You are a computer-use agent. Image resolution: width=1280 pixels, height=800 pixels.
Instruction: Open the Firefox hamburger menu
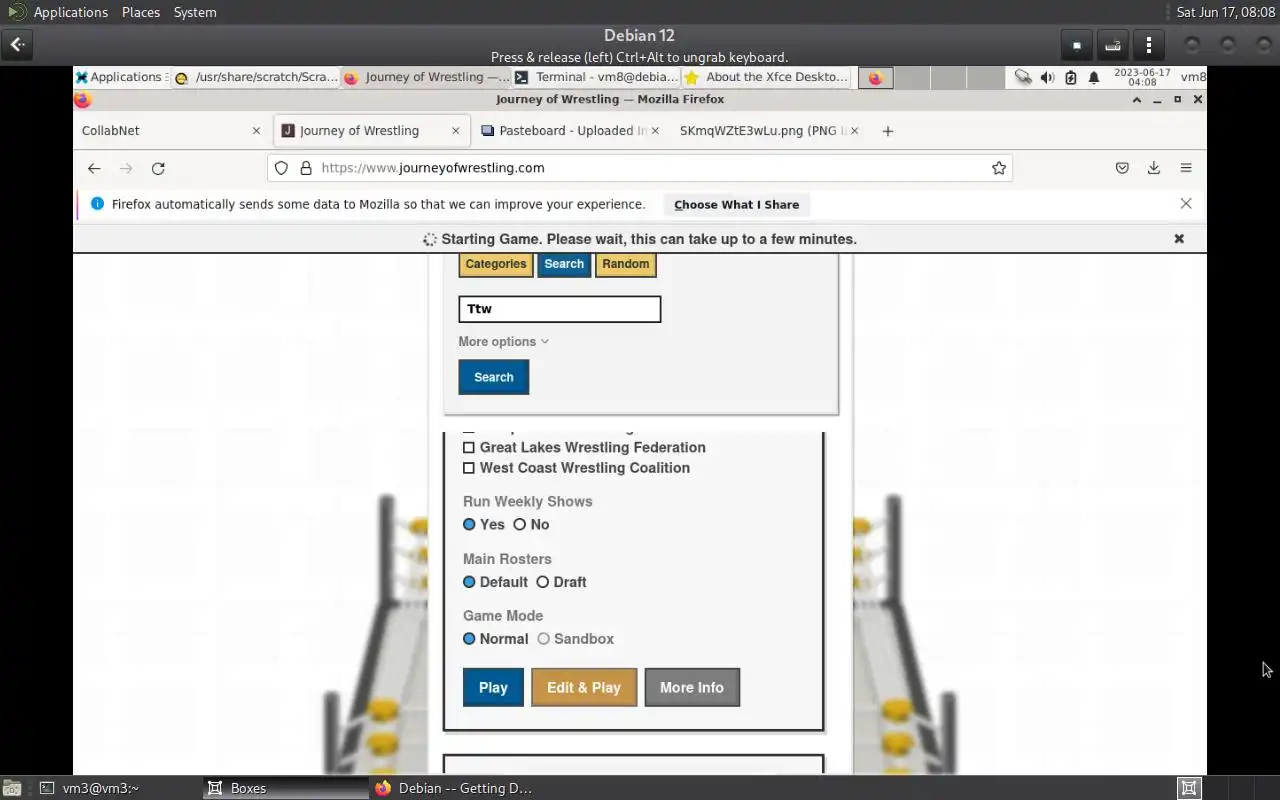click(x=1186, y=168)
